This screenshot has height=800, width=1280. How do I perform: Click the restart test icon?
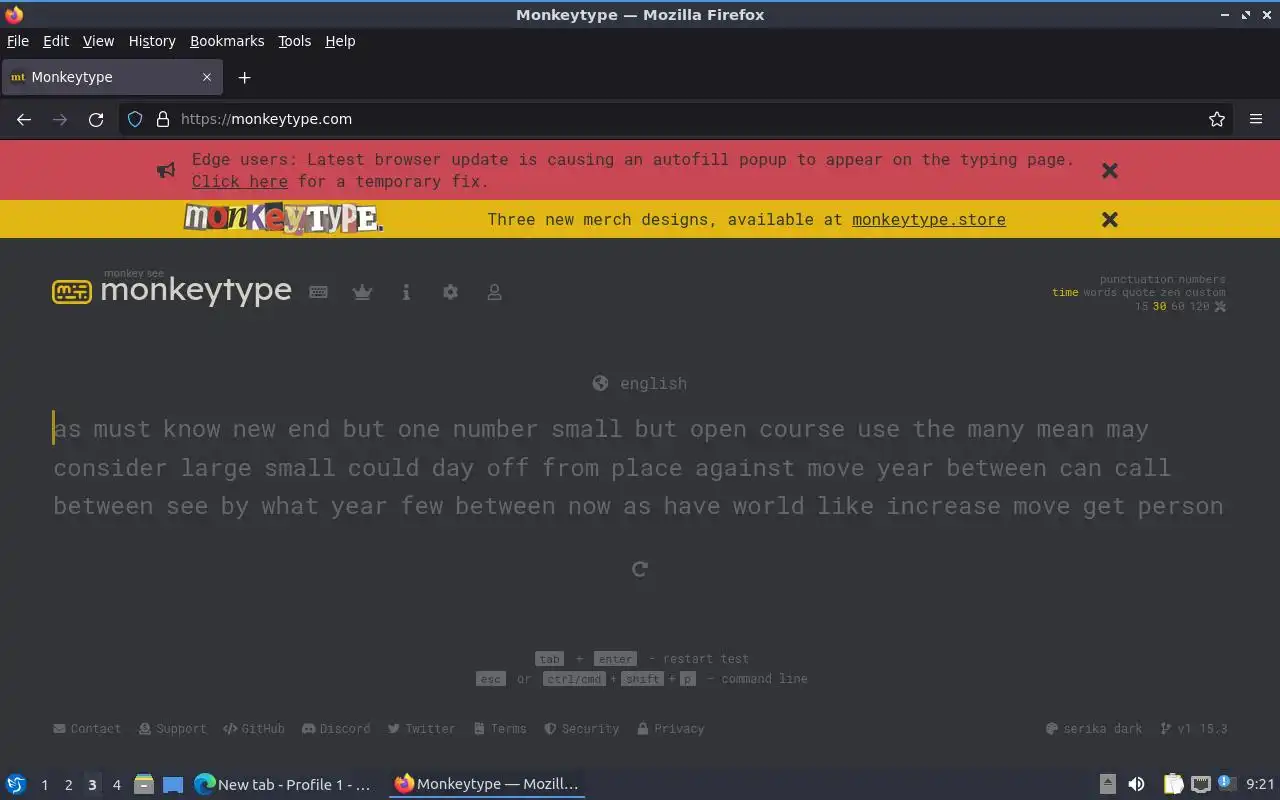(640, 569)
